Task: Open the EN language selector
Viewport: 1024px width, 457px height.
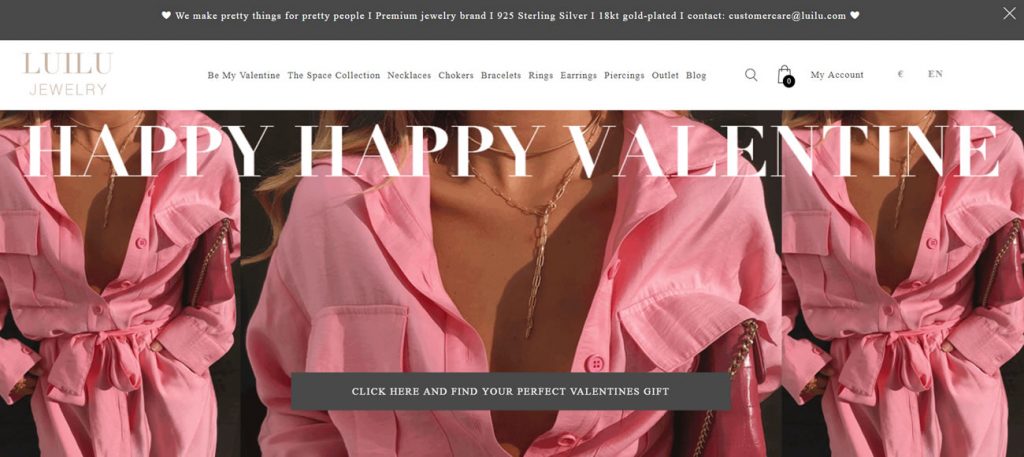Action: tap(935, 74)
